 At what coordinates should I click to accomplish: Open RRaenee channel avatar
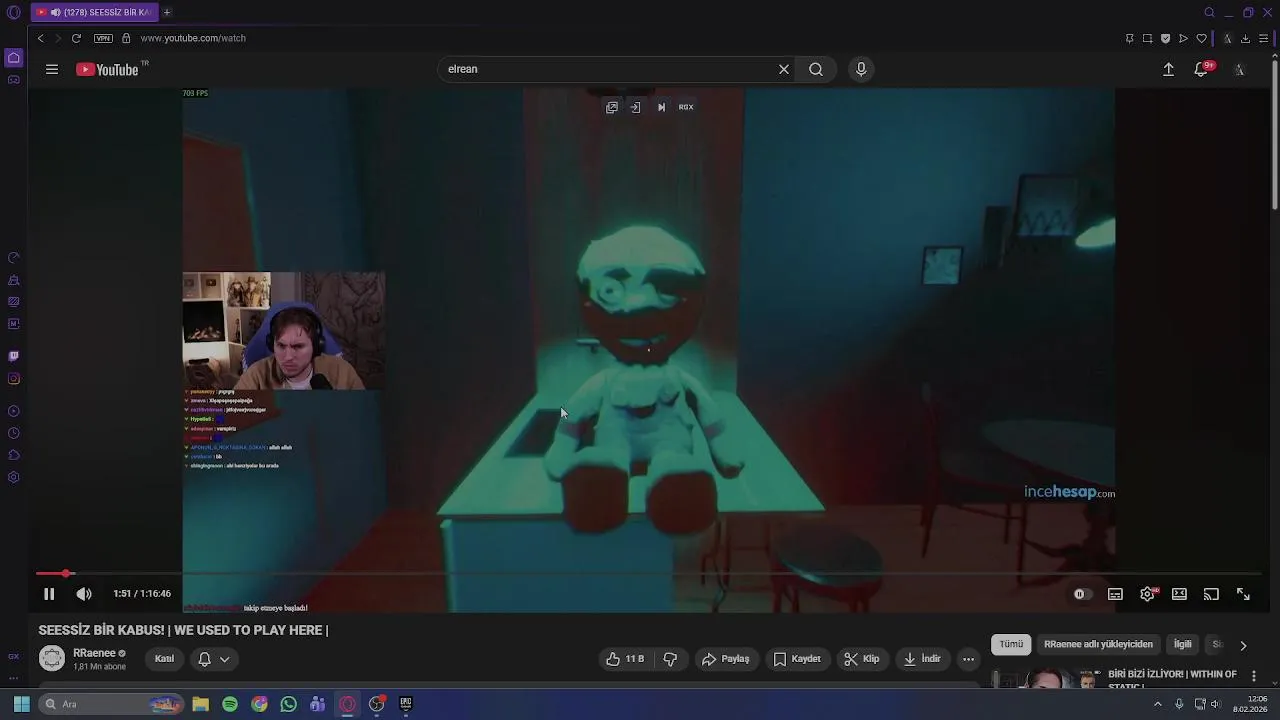52,658
